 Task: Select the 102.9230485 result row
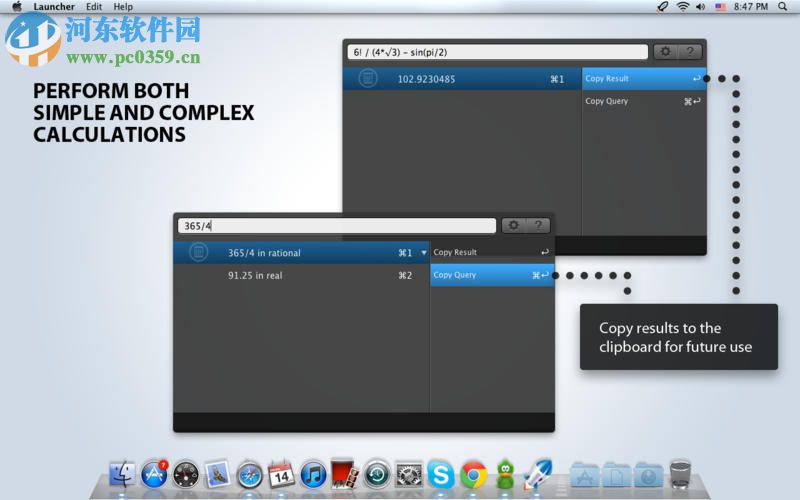click(x=462, y=79)
